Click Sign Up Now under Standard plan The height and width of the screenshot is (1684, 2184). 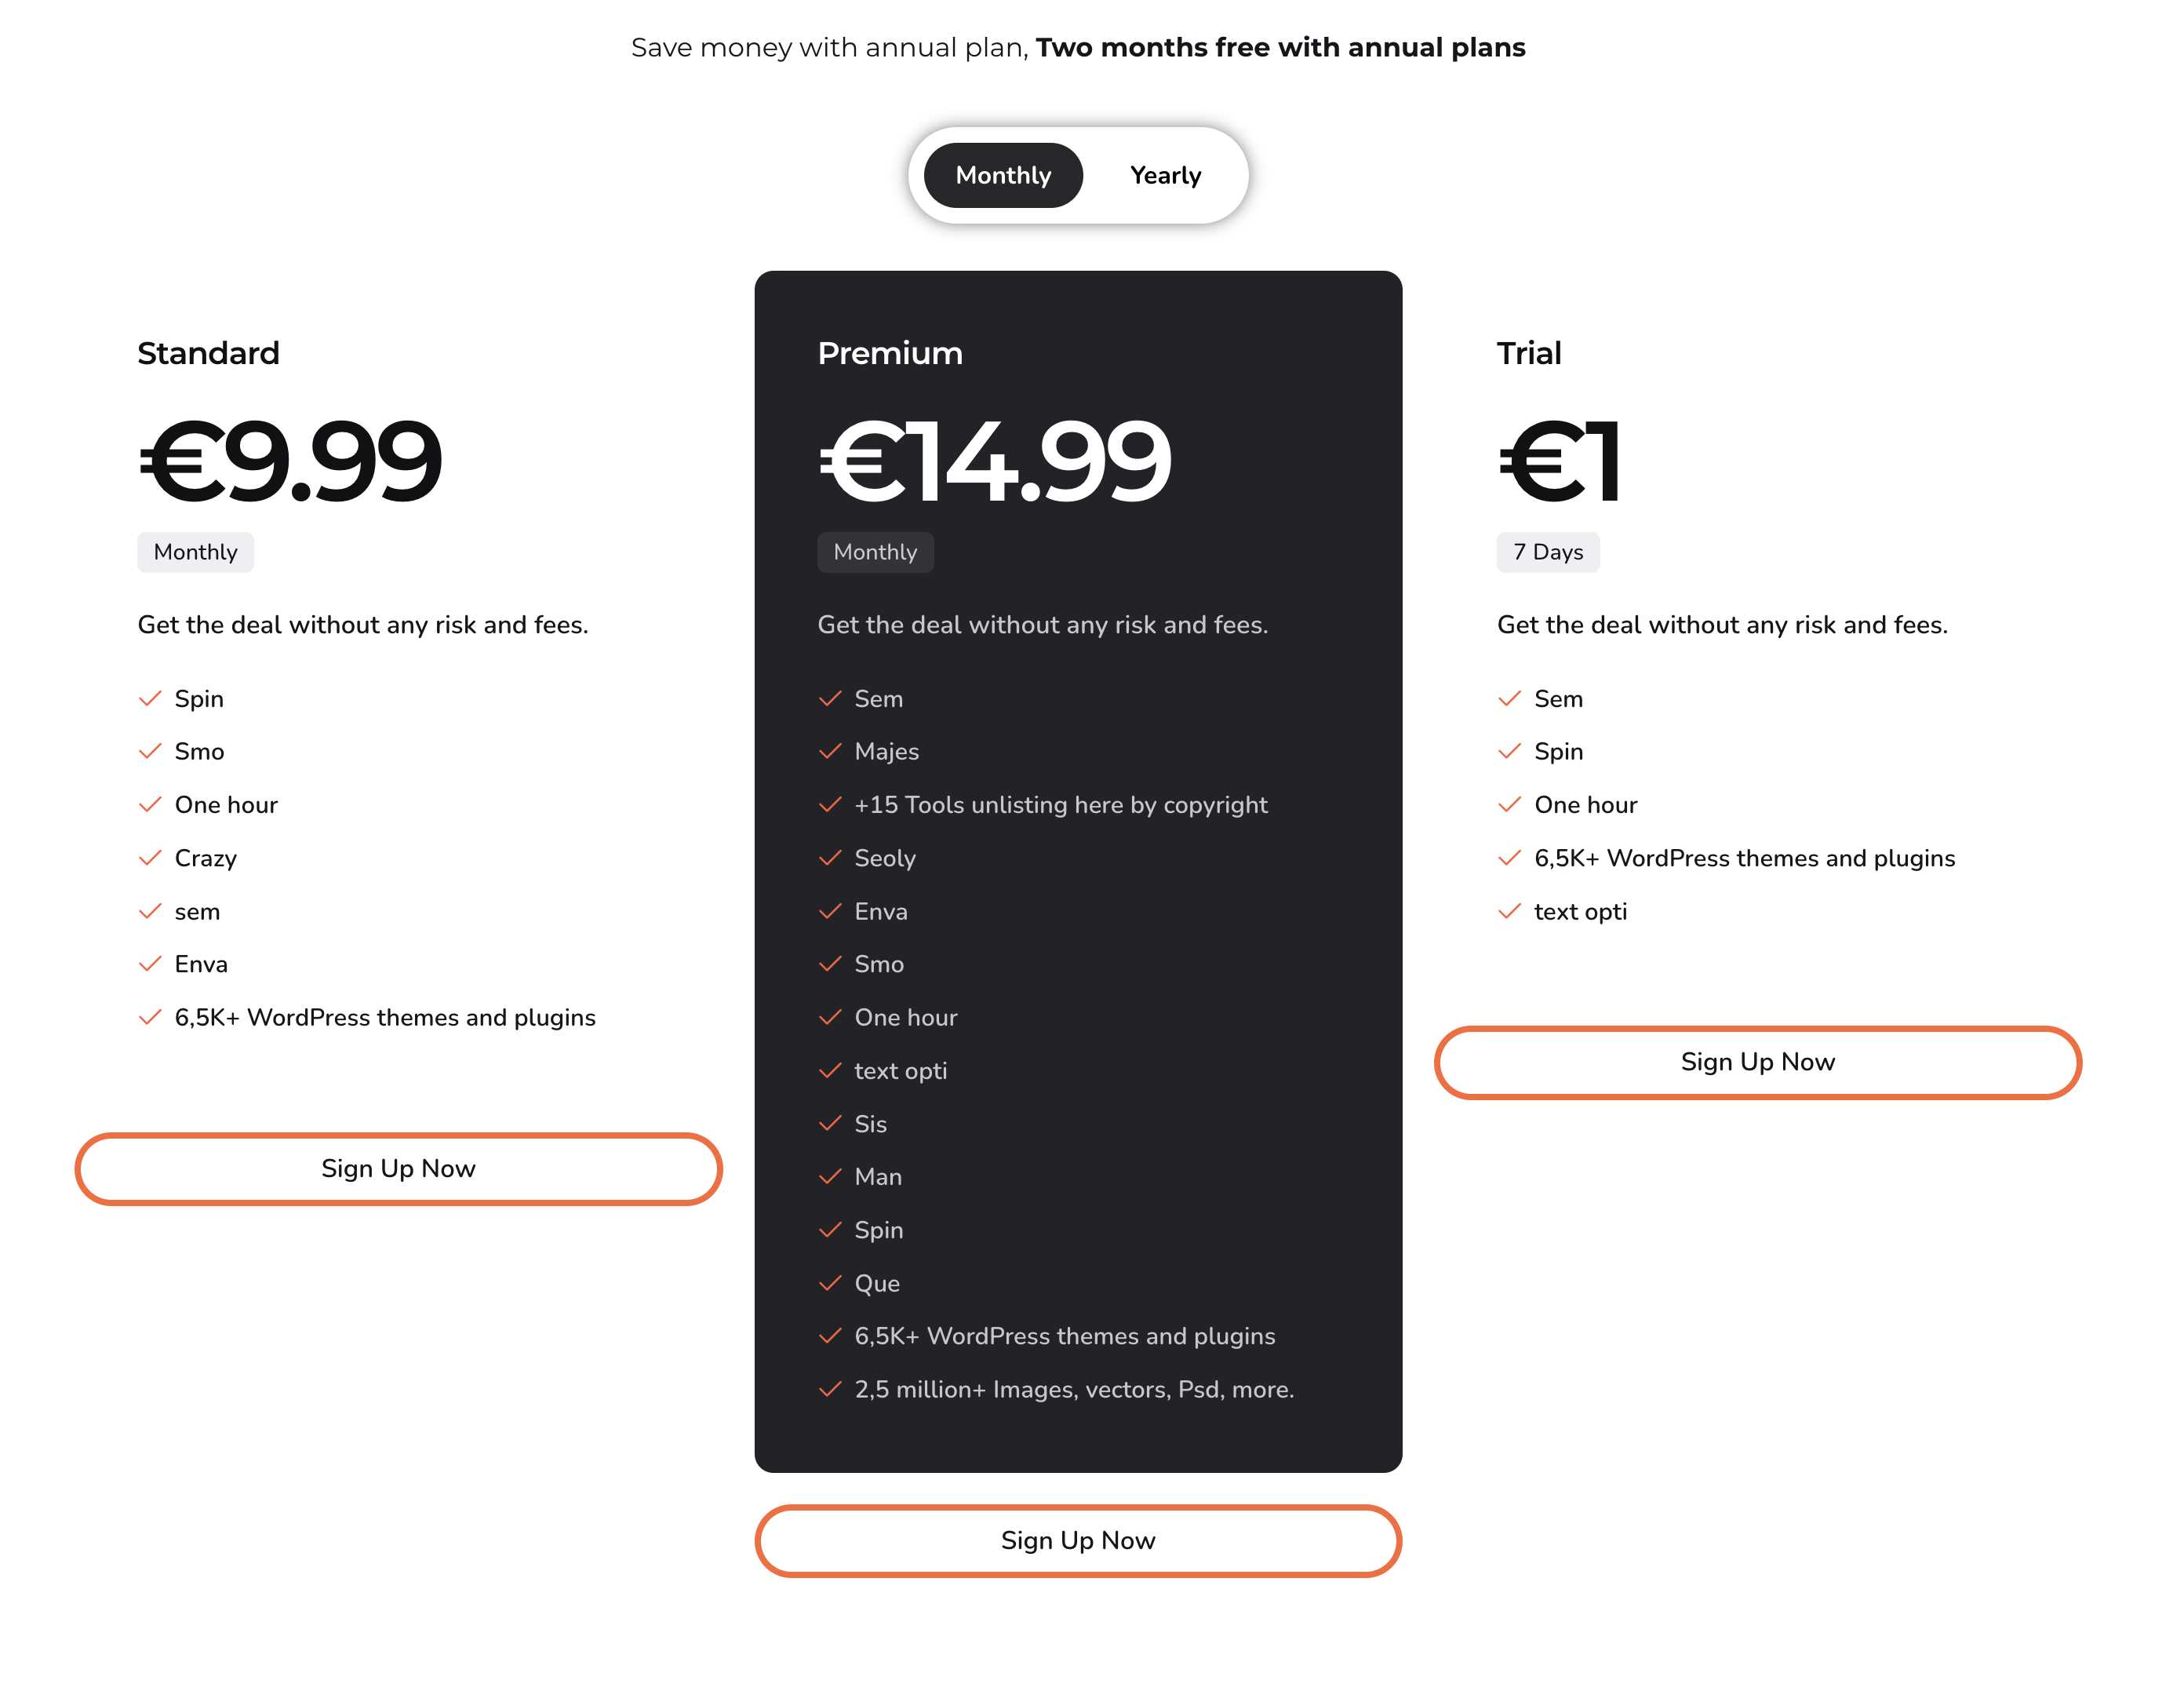click(398, 1169)
